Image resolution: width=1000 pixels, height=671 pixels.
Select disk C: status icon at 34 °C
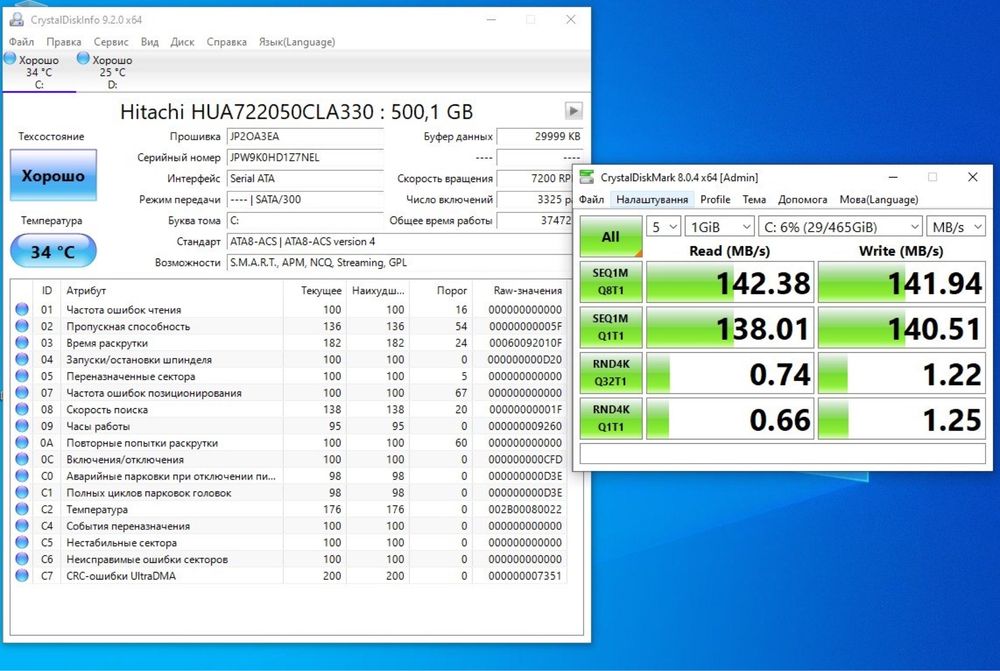coord(10,59)
